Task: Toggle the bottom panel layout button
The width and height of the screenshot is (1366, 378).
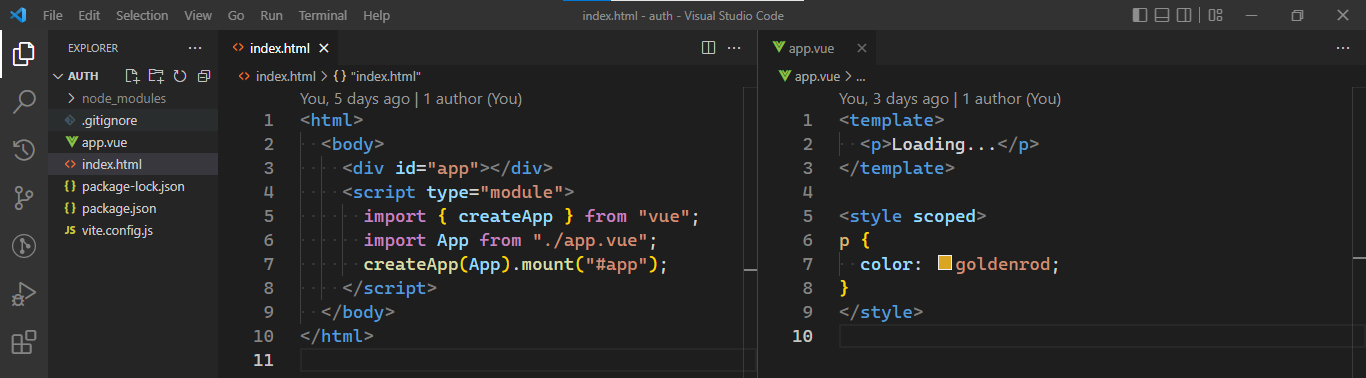Action: [x=1162, y=15]
